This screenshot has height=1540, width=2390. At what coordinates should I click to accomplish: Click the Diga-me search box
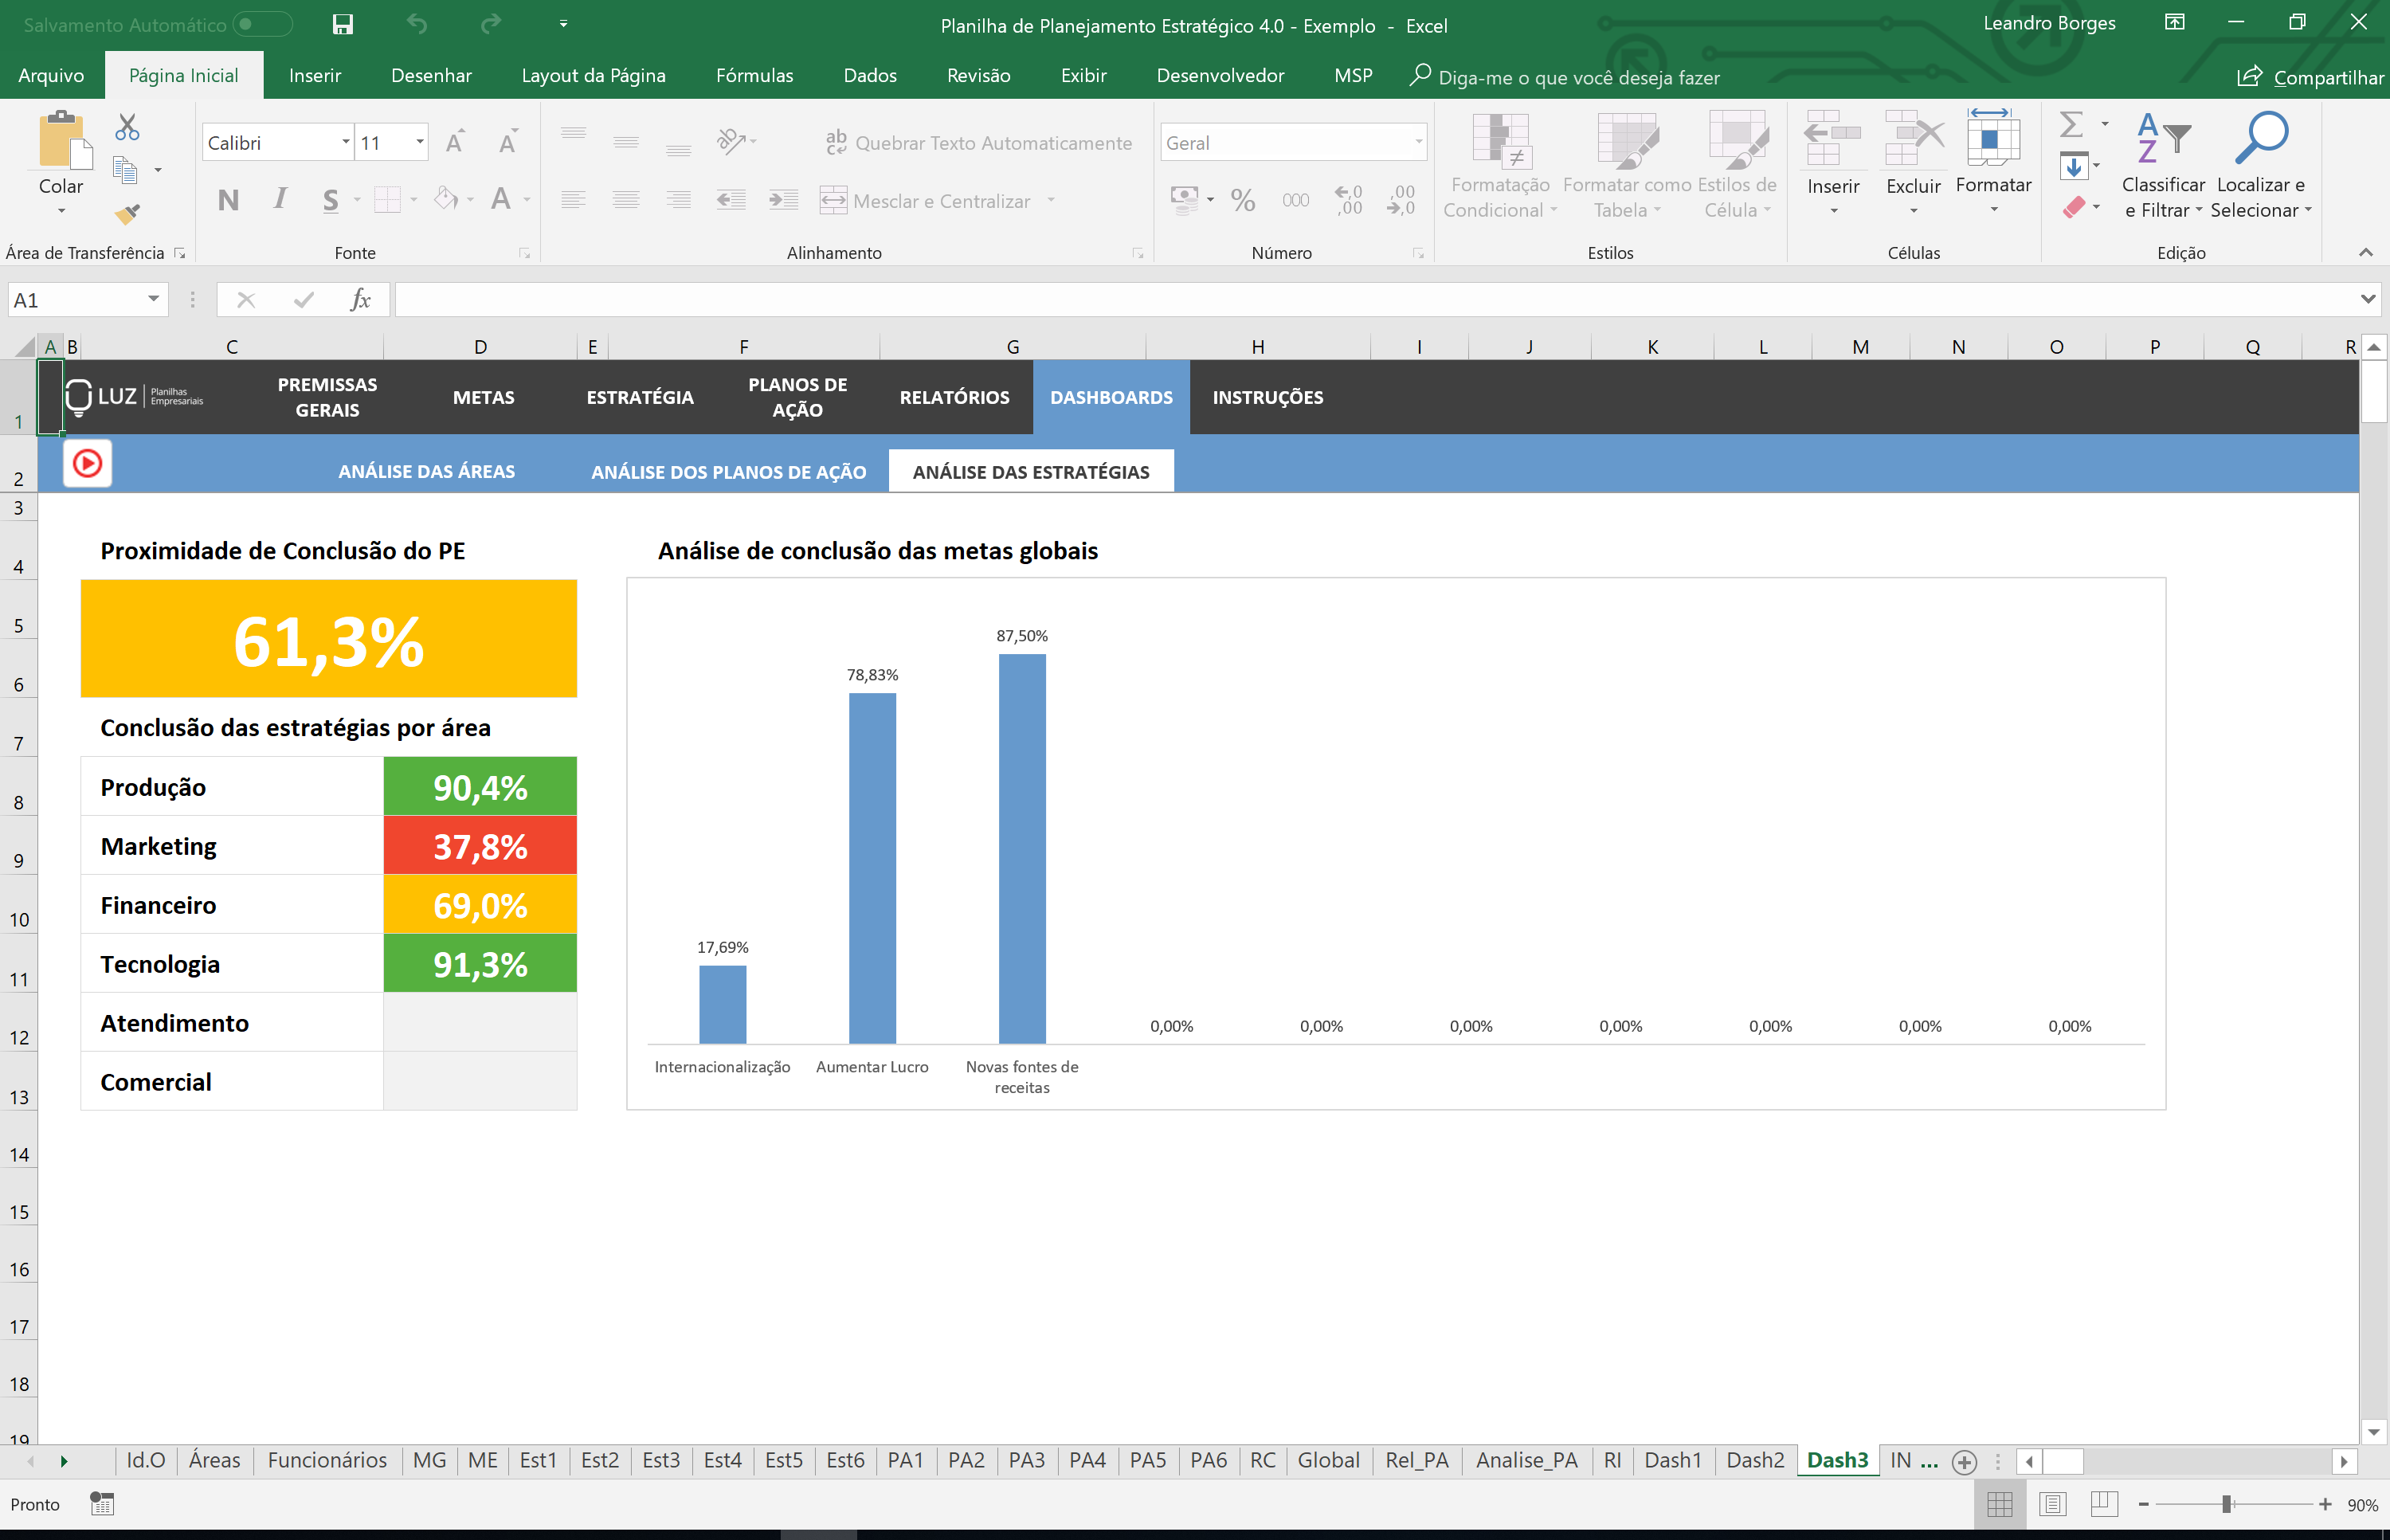1565,77
